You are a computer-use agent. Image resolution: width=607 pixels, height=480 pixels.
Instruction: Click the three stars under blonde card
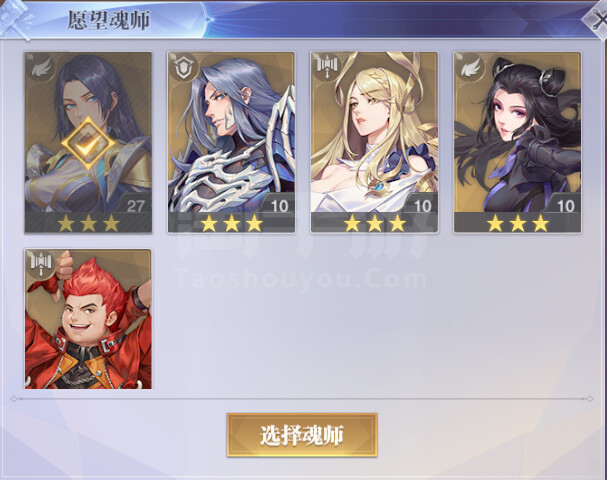[374, 223]
